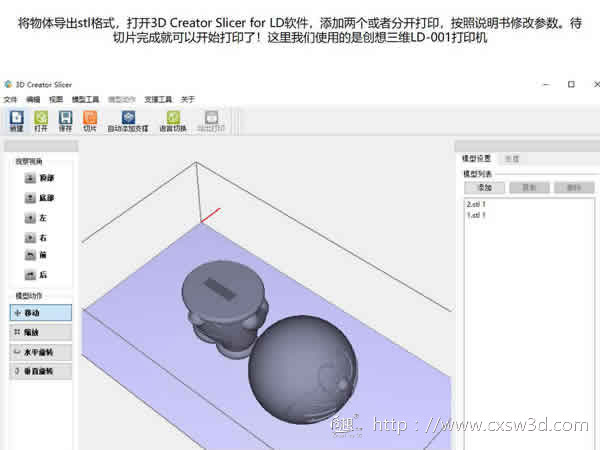
Task: Click the green 打开 (Open) toolbar icon
Action: pos(41,117)
